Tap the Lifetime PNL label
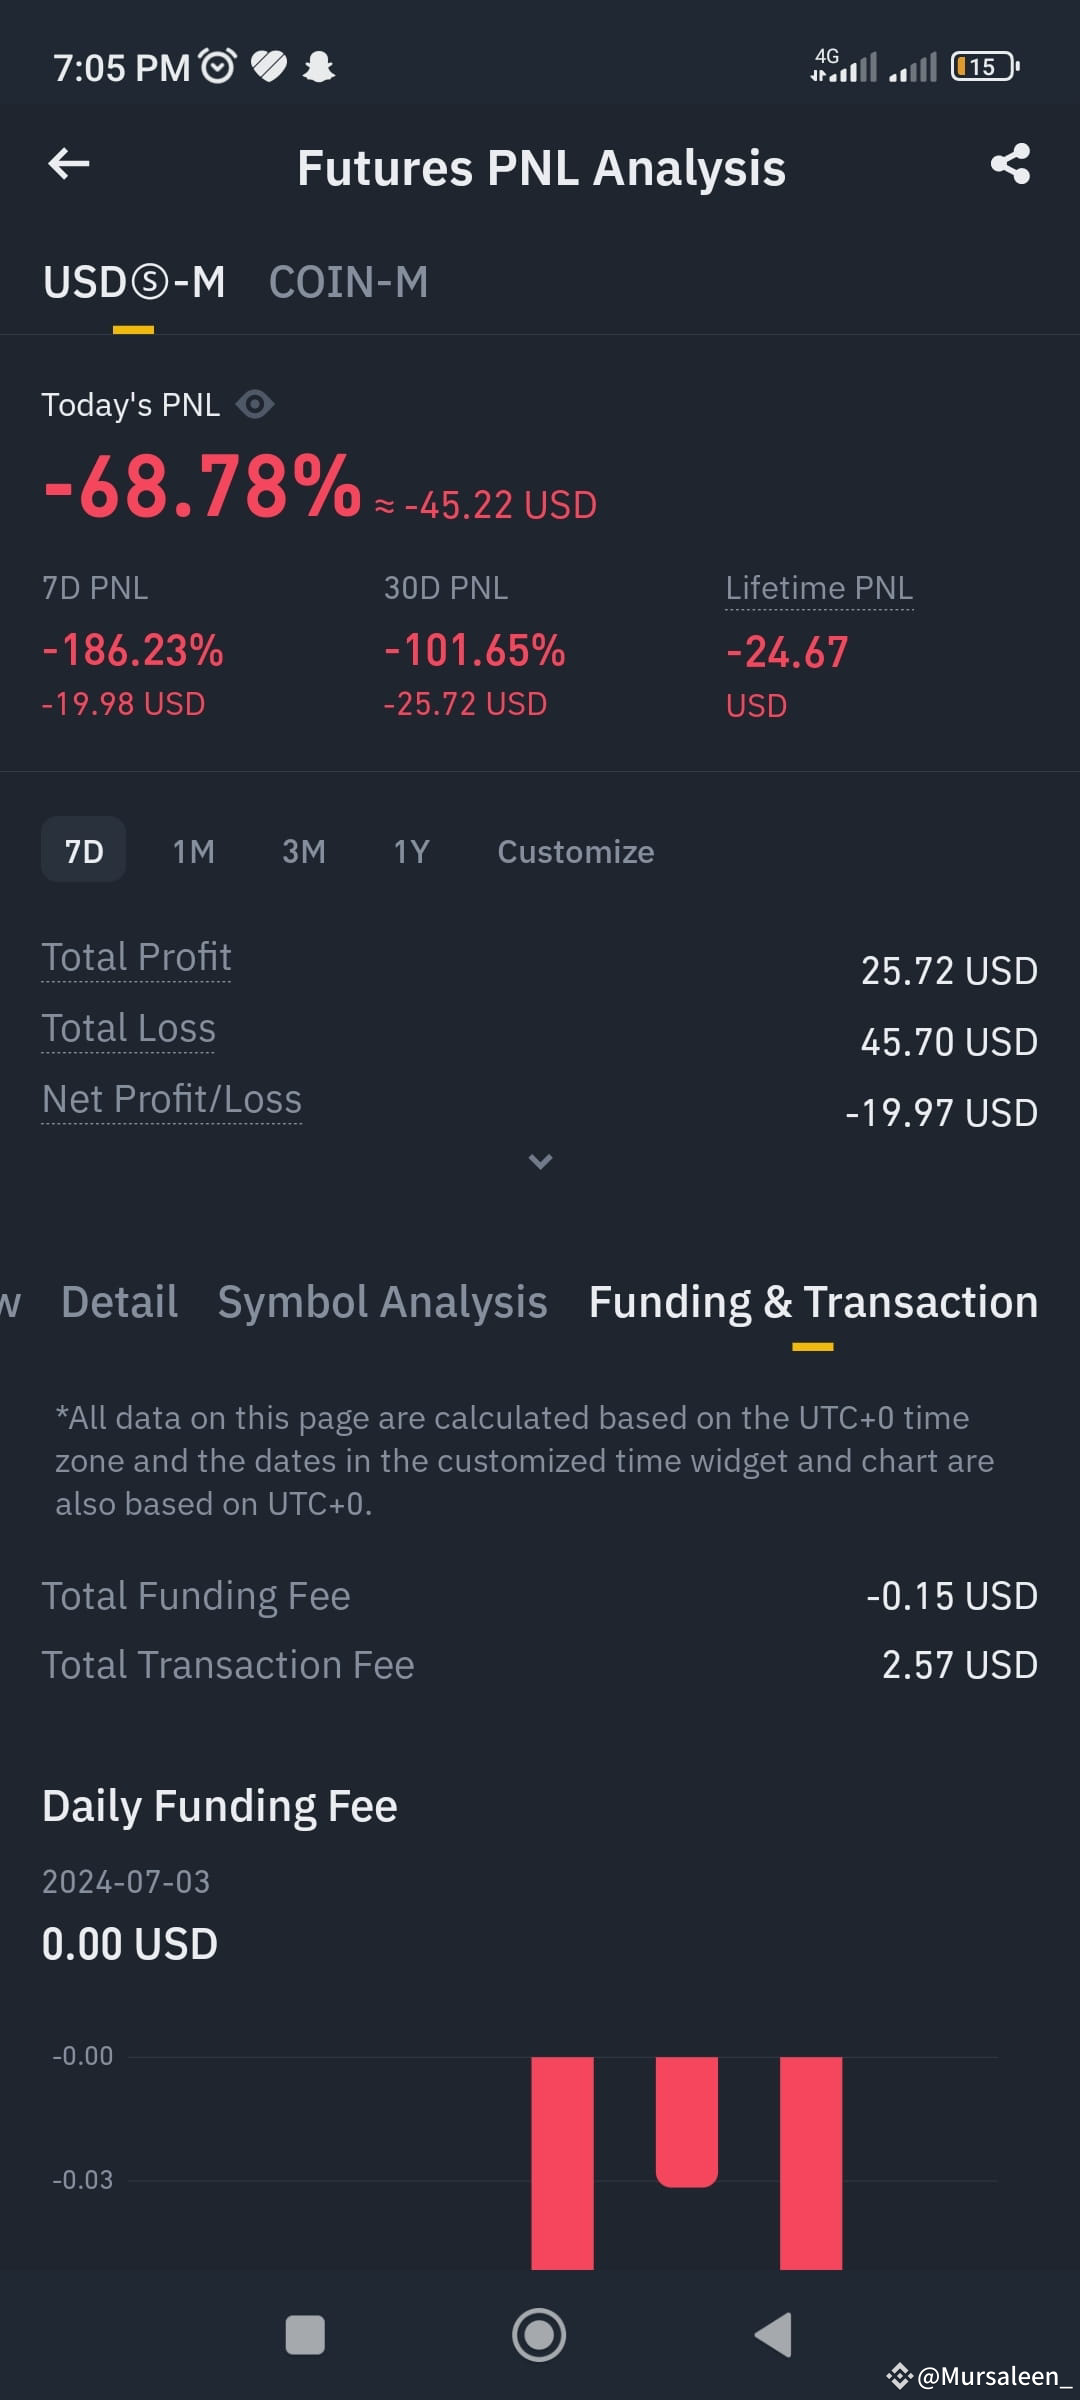 tap(819, 588)
